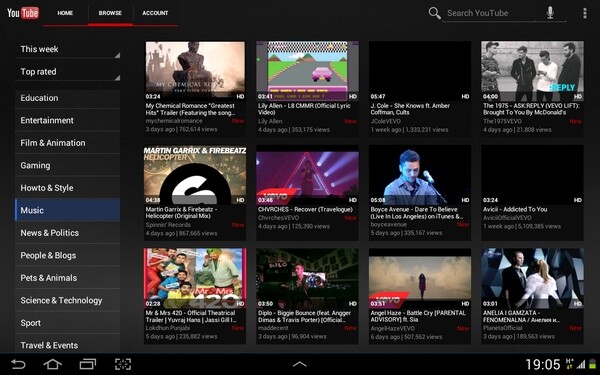Switch to the ACCOUNT tab

click(155, 13)
